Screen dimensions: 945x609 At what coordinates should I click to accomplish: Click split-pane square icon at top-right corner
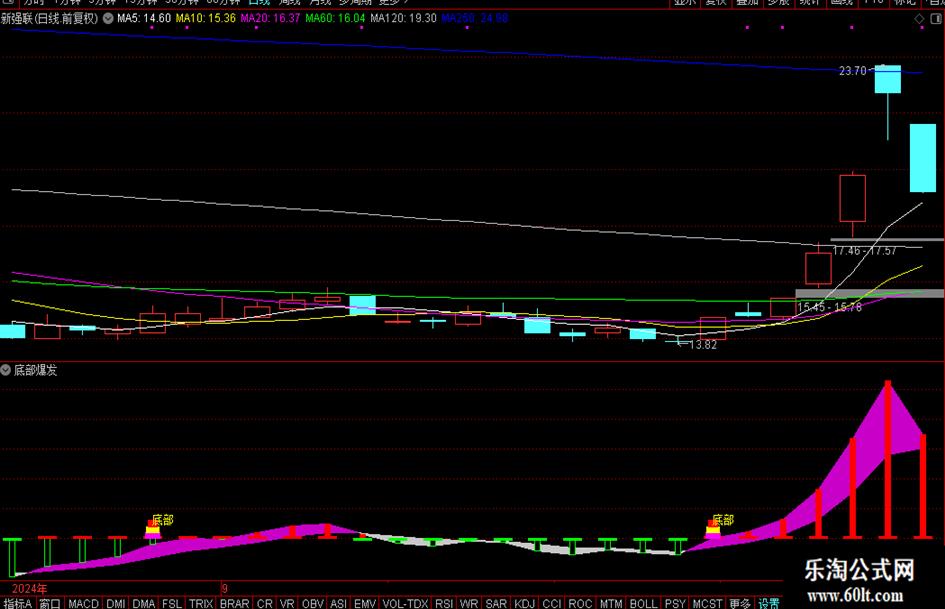click(937, 19)
